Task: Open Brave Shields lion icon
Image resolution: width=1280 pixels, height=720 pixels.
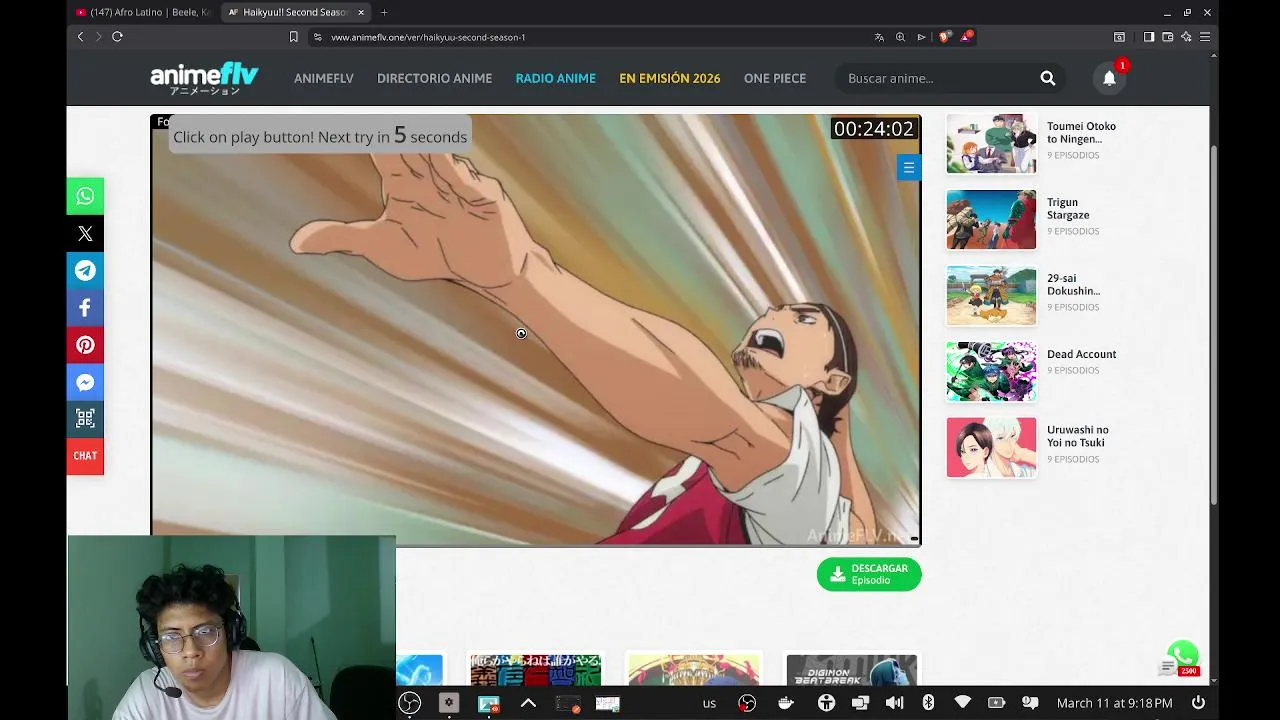Action: click(944, 37)
